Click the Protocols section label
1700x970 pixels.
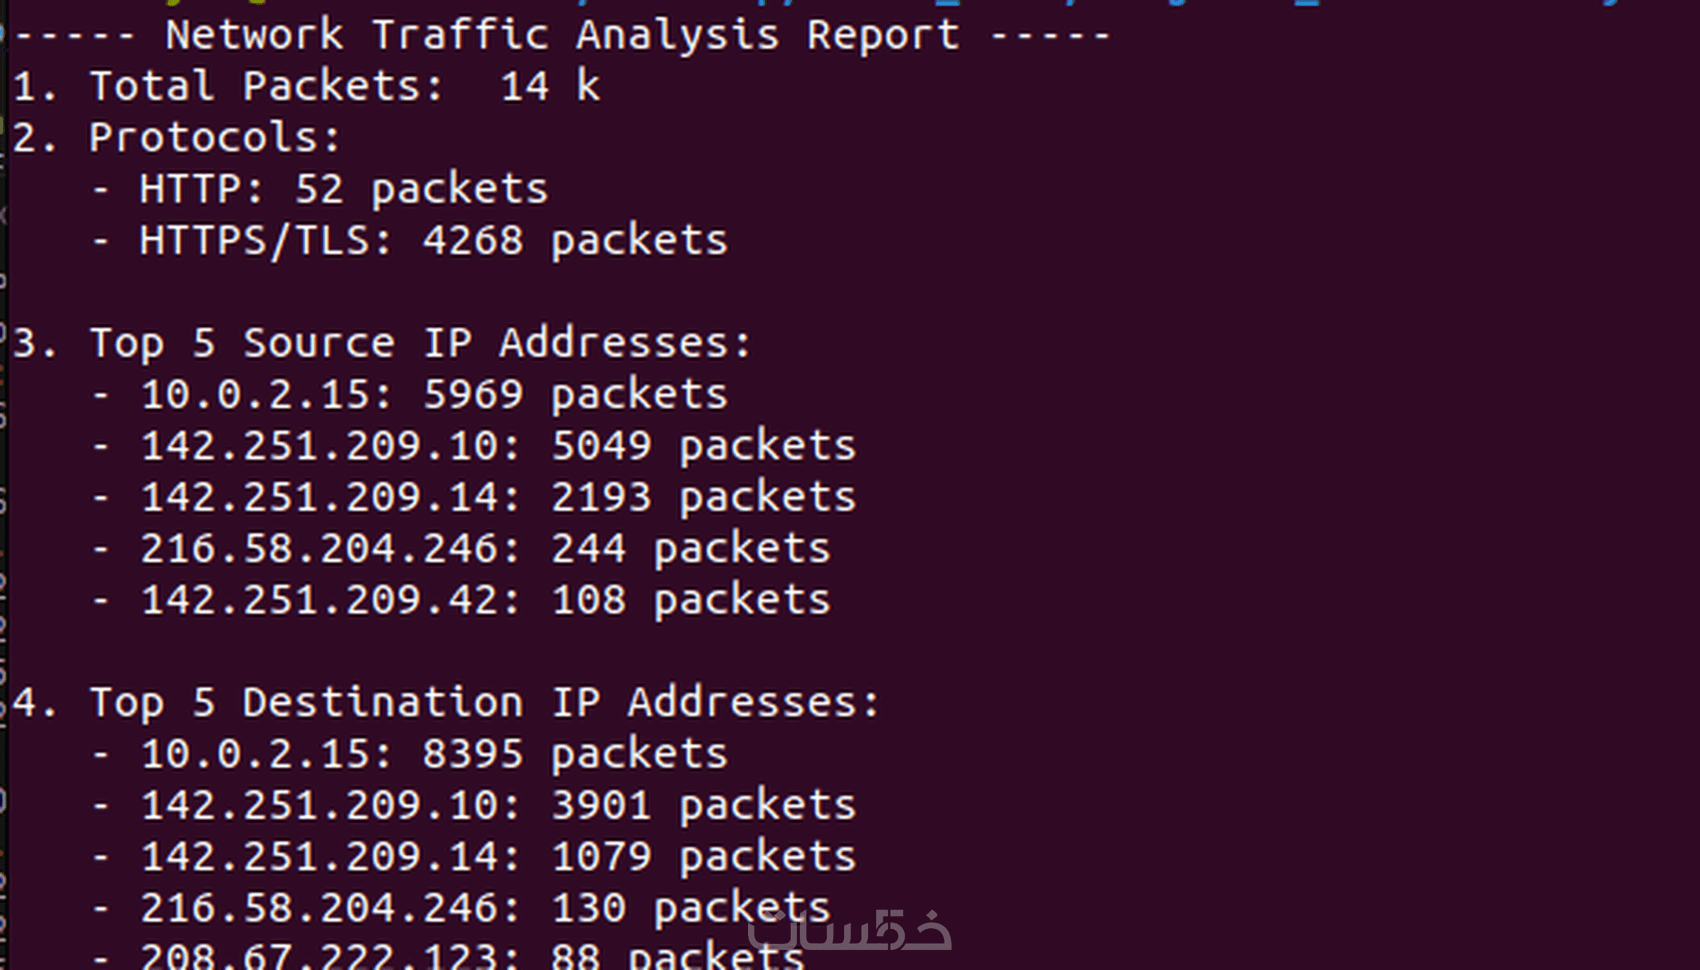tap(214, 138)
